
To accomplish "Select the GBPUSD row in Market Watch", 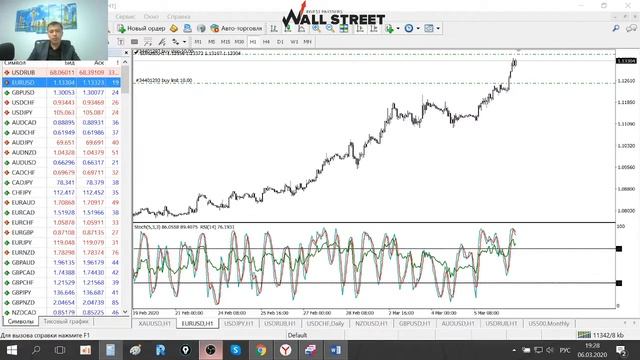I will click(61, 92).
